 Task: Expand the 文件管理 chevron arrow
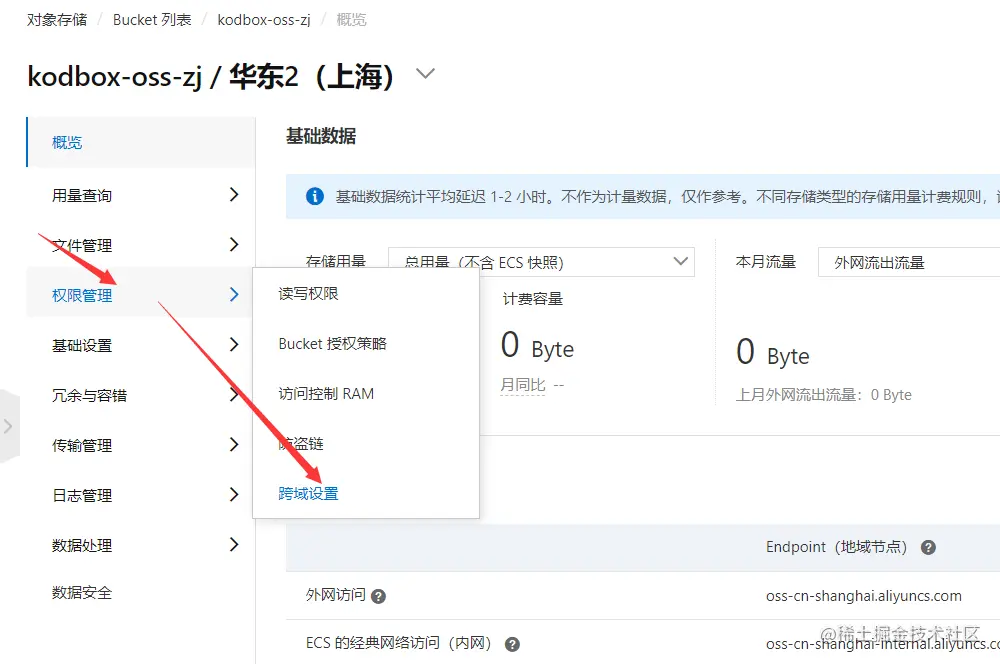coord(234,244)
